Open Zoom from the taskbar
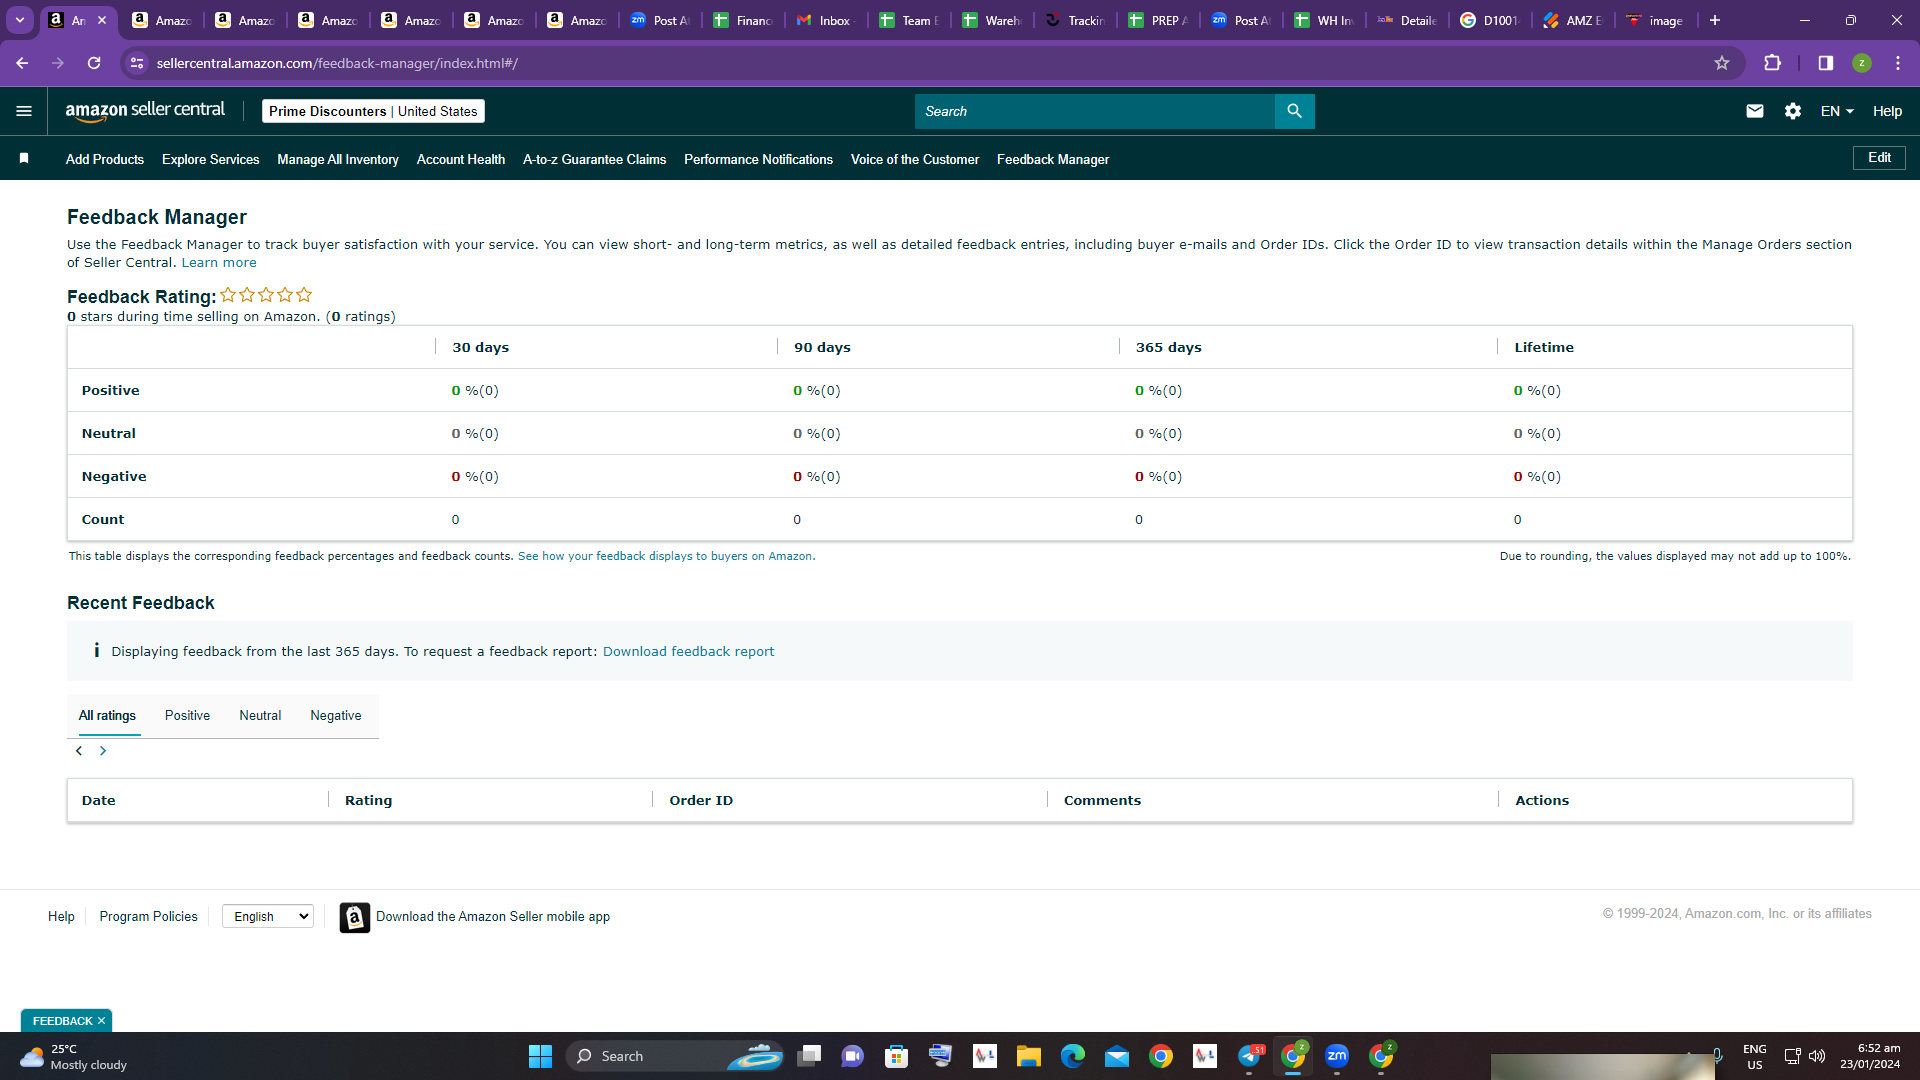 tap(1337, 1056)
